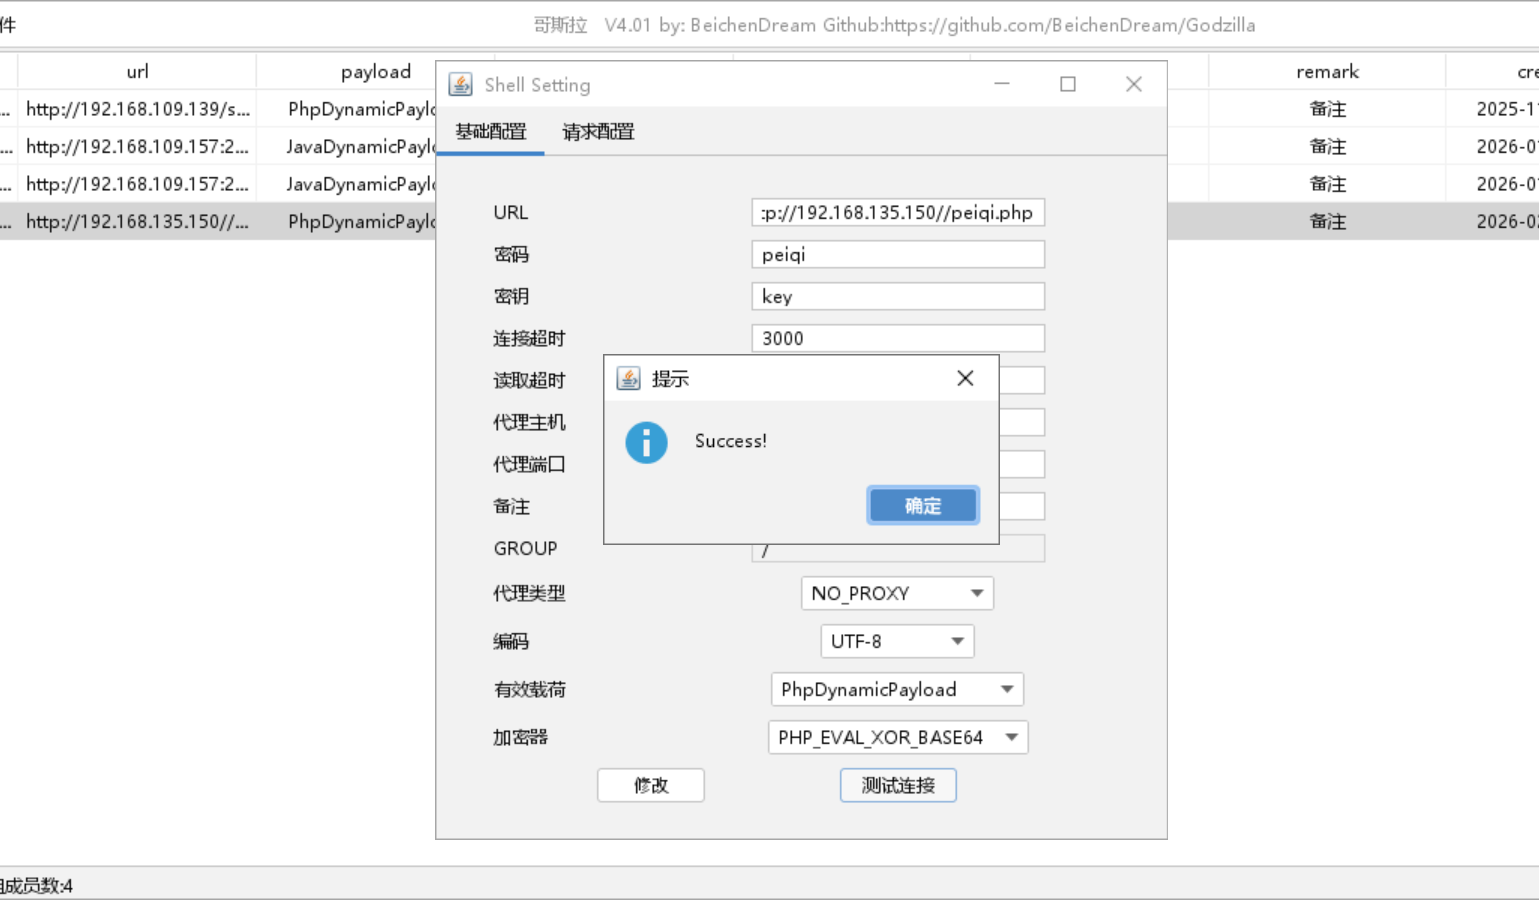The image size is (1539, 900).
Task: Click the Success! message text
Action: click(731, 441)
